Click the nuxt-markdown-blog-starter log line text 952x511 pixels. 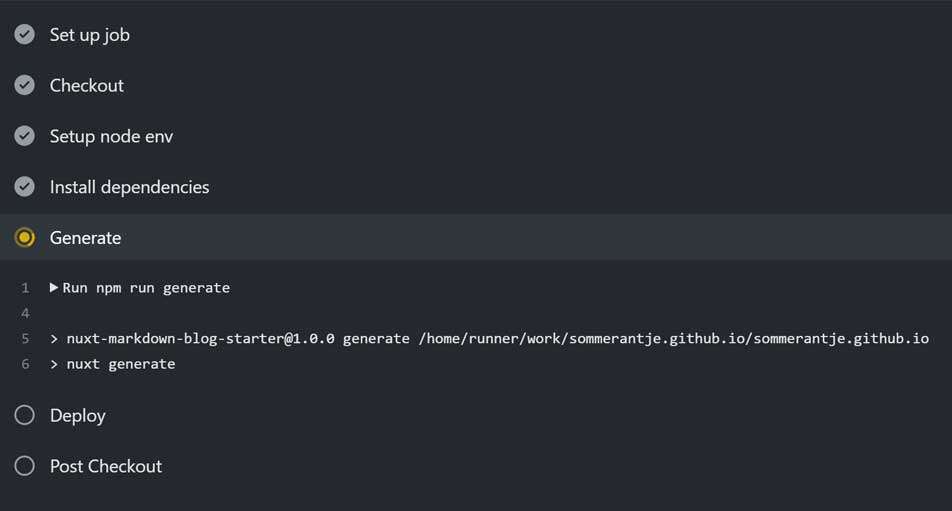point(490,339)
